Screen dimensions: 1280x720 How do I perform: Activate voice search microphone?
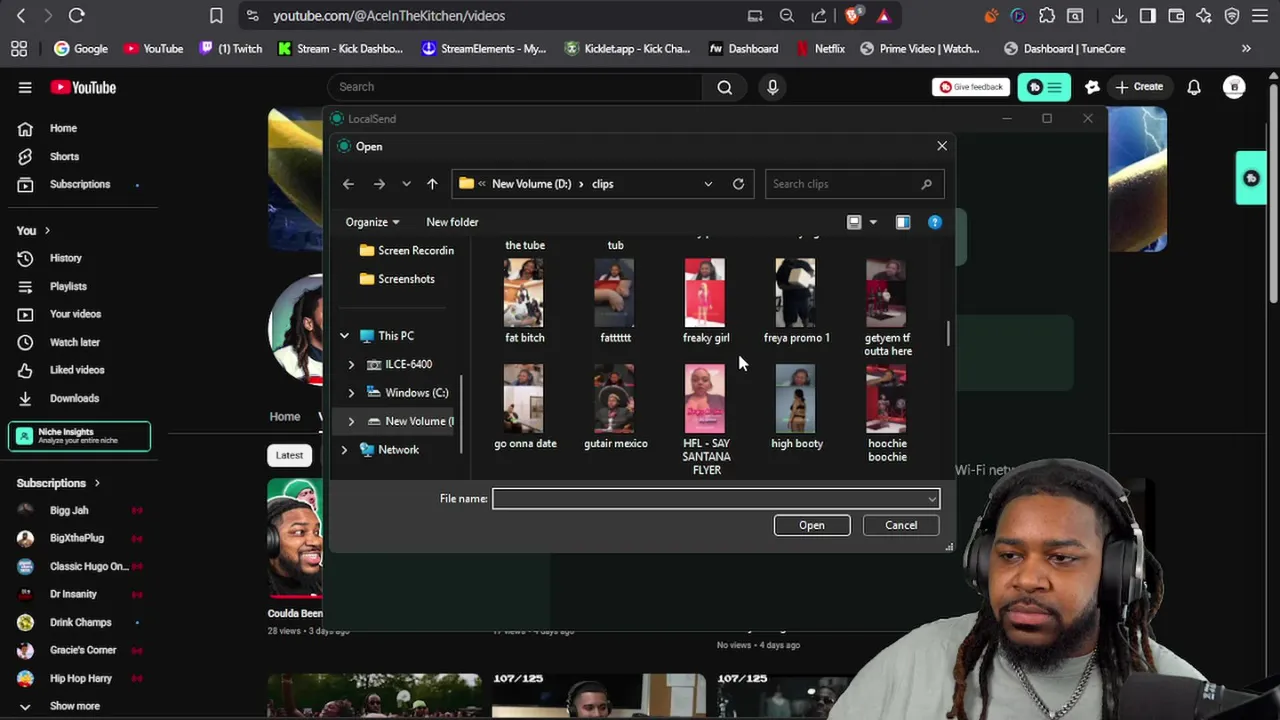(772, 87)
